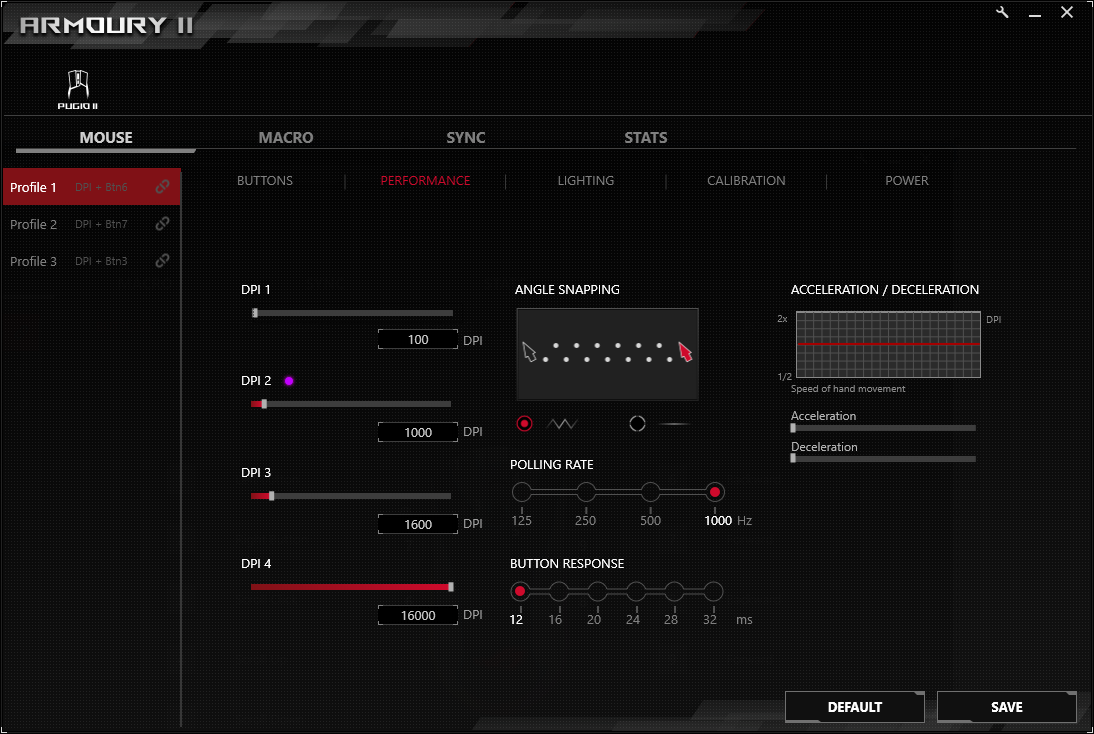Set button response to 24 ms
This screenshot has width=1094, height=734.
(636, 592)
